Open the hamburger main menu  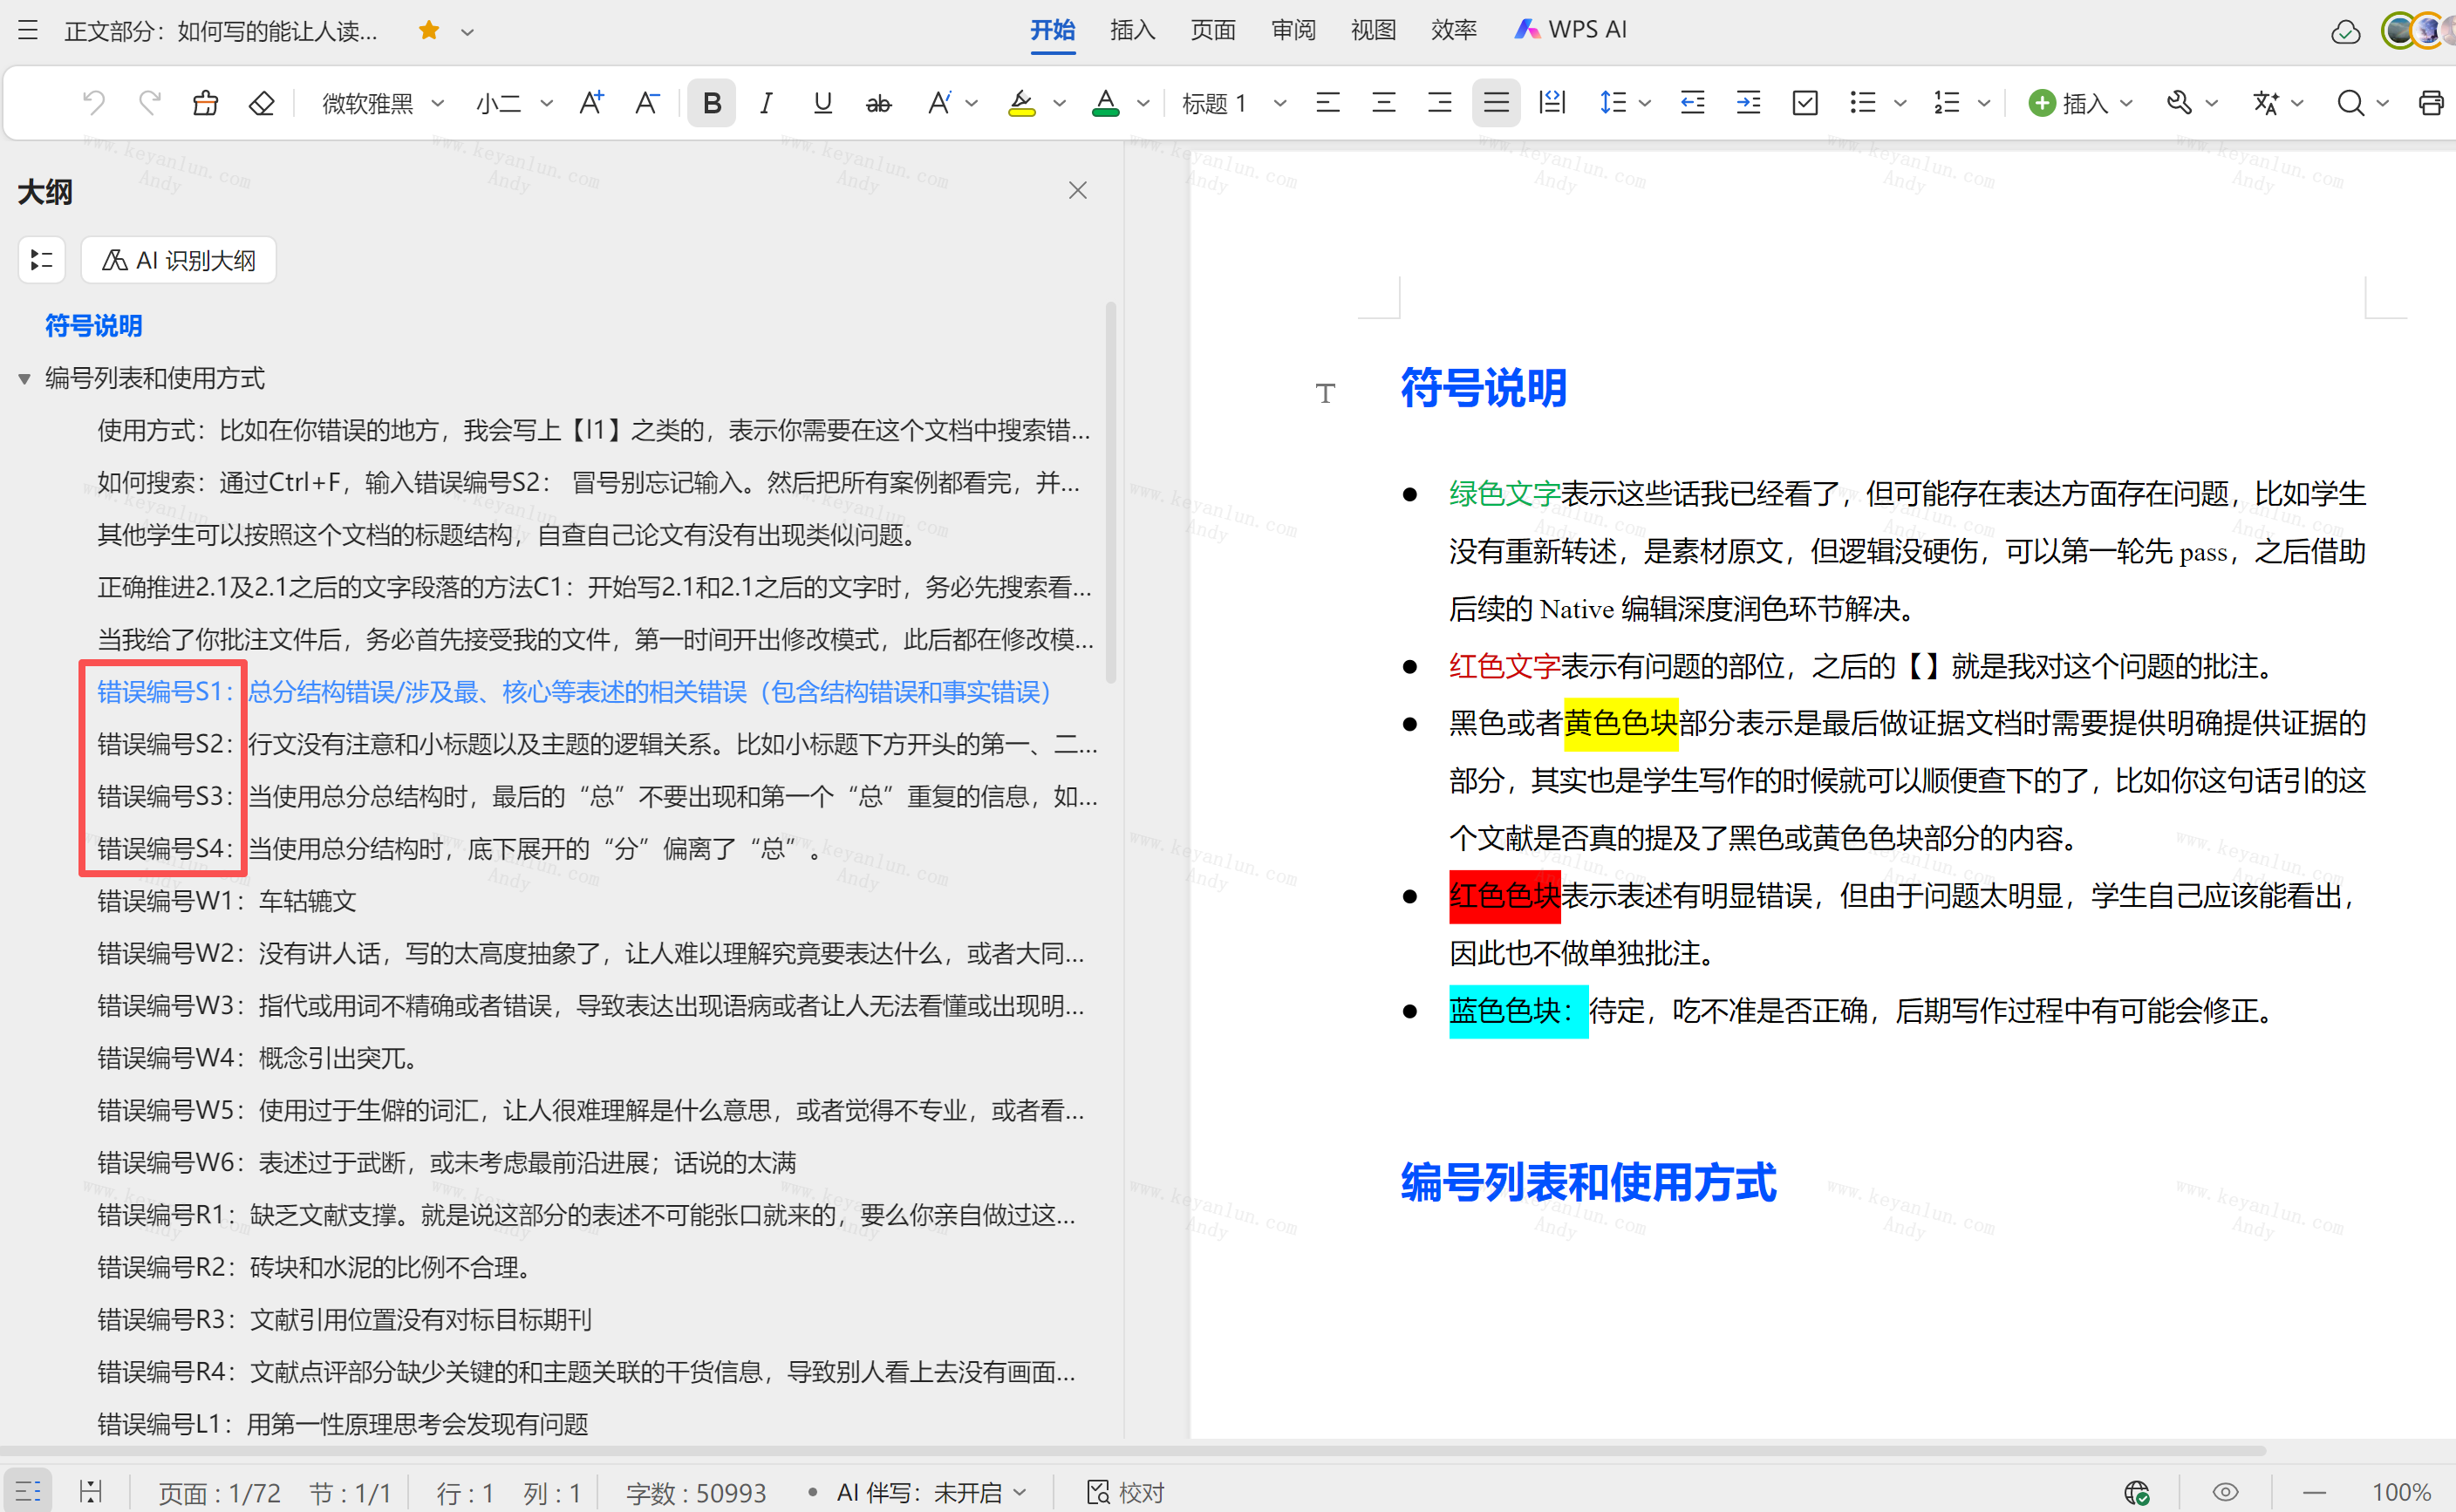(x=28, y=30)
